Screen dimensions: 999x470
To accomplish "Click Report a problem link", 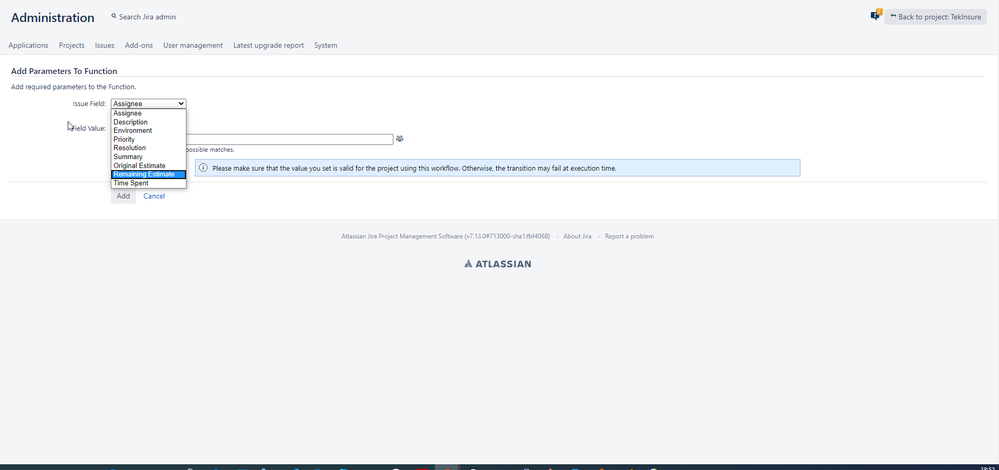I will 629,236.
